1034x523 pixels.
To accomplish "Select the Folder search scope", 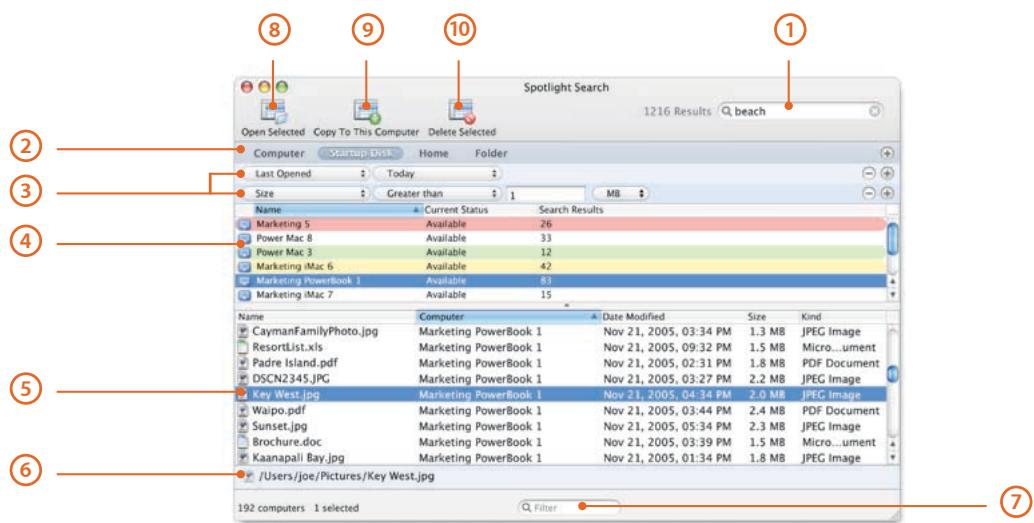I will (491, 153).
